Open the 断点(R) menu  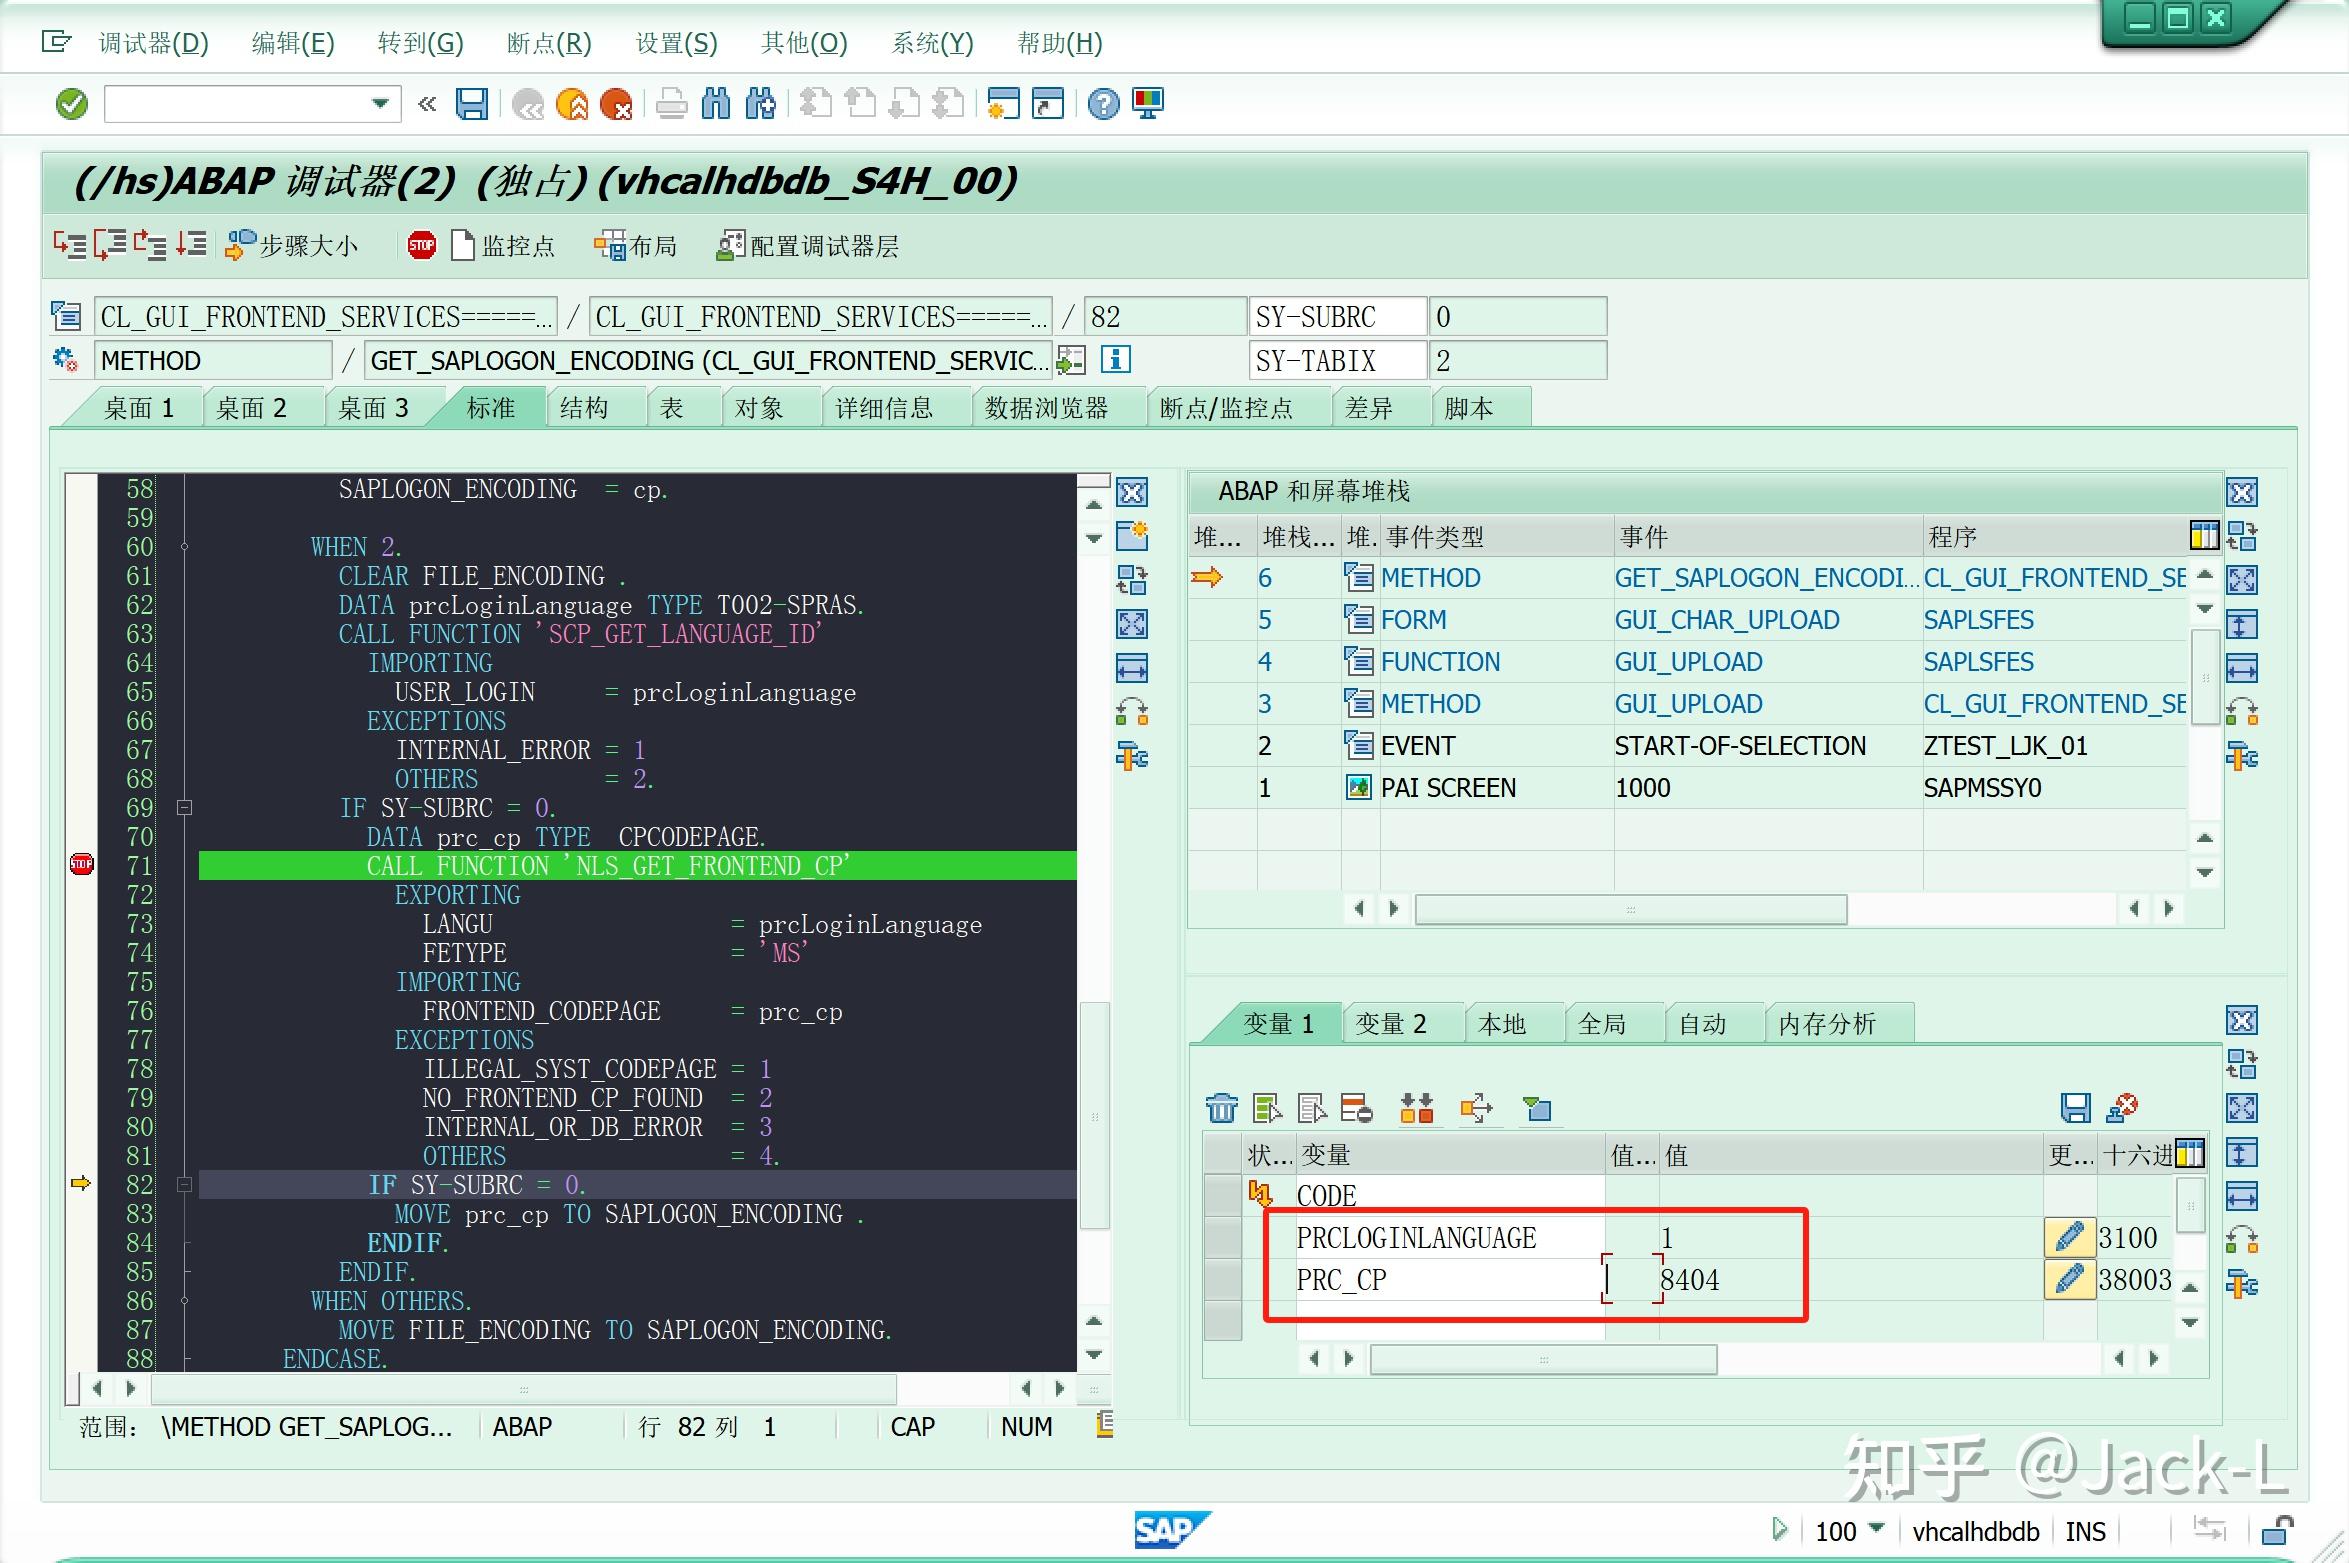[549, 43]
